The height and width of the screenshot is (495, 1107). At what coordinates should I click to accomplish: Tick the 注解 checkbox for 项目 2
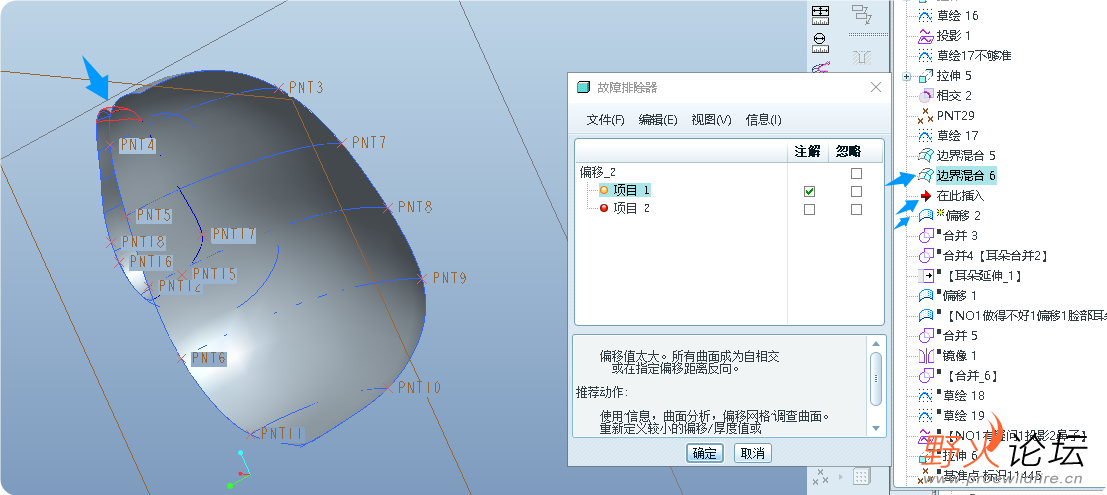pyautogui.click(x=810, y=210)
